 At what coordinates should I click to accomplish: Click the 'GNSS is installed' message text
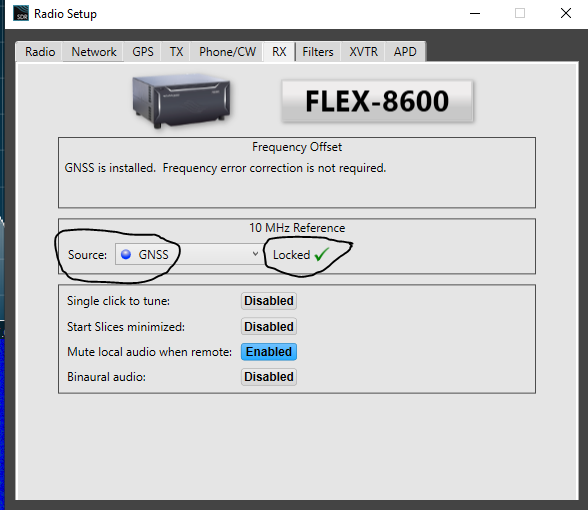225,168
